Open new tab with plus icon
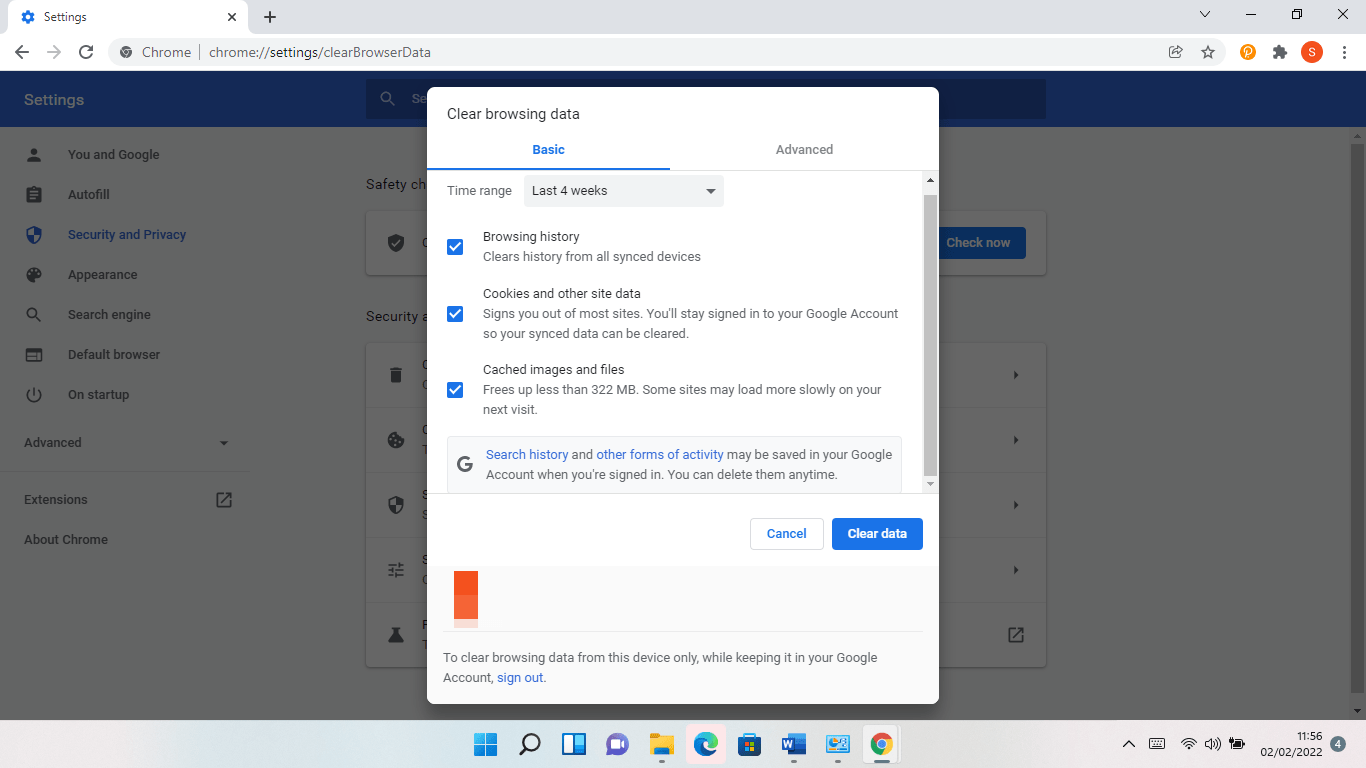This screenshot has width=1366, height=768. (270, 17)
